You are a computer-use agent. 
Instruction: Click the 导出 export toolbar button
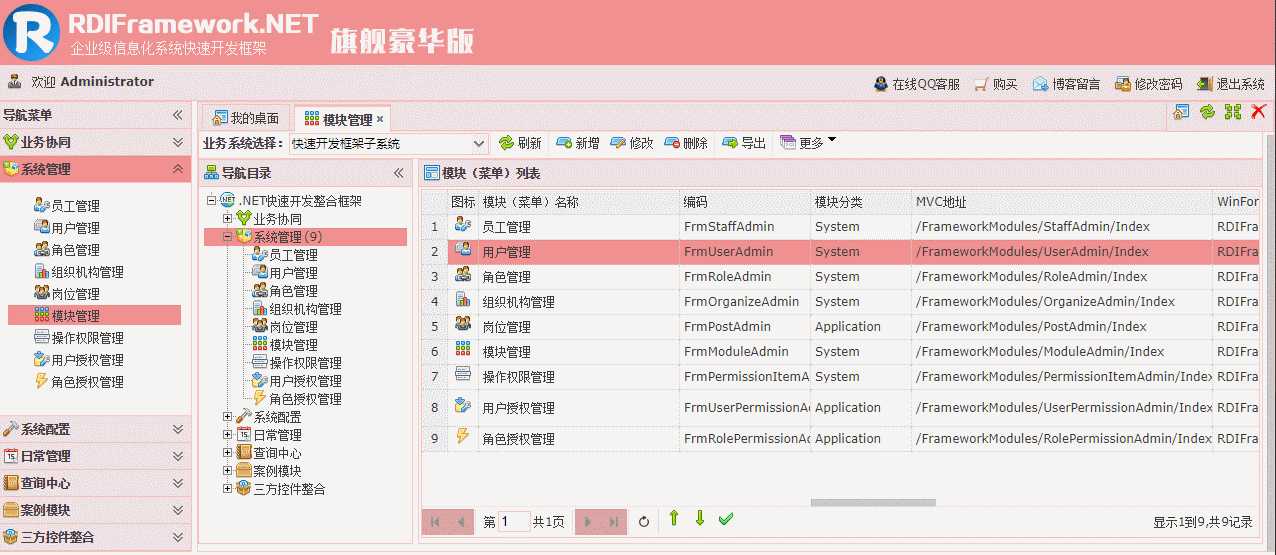[744, 143]
